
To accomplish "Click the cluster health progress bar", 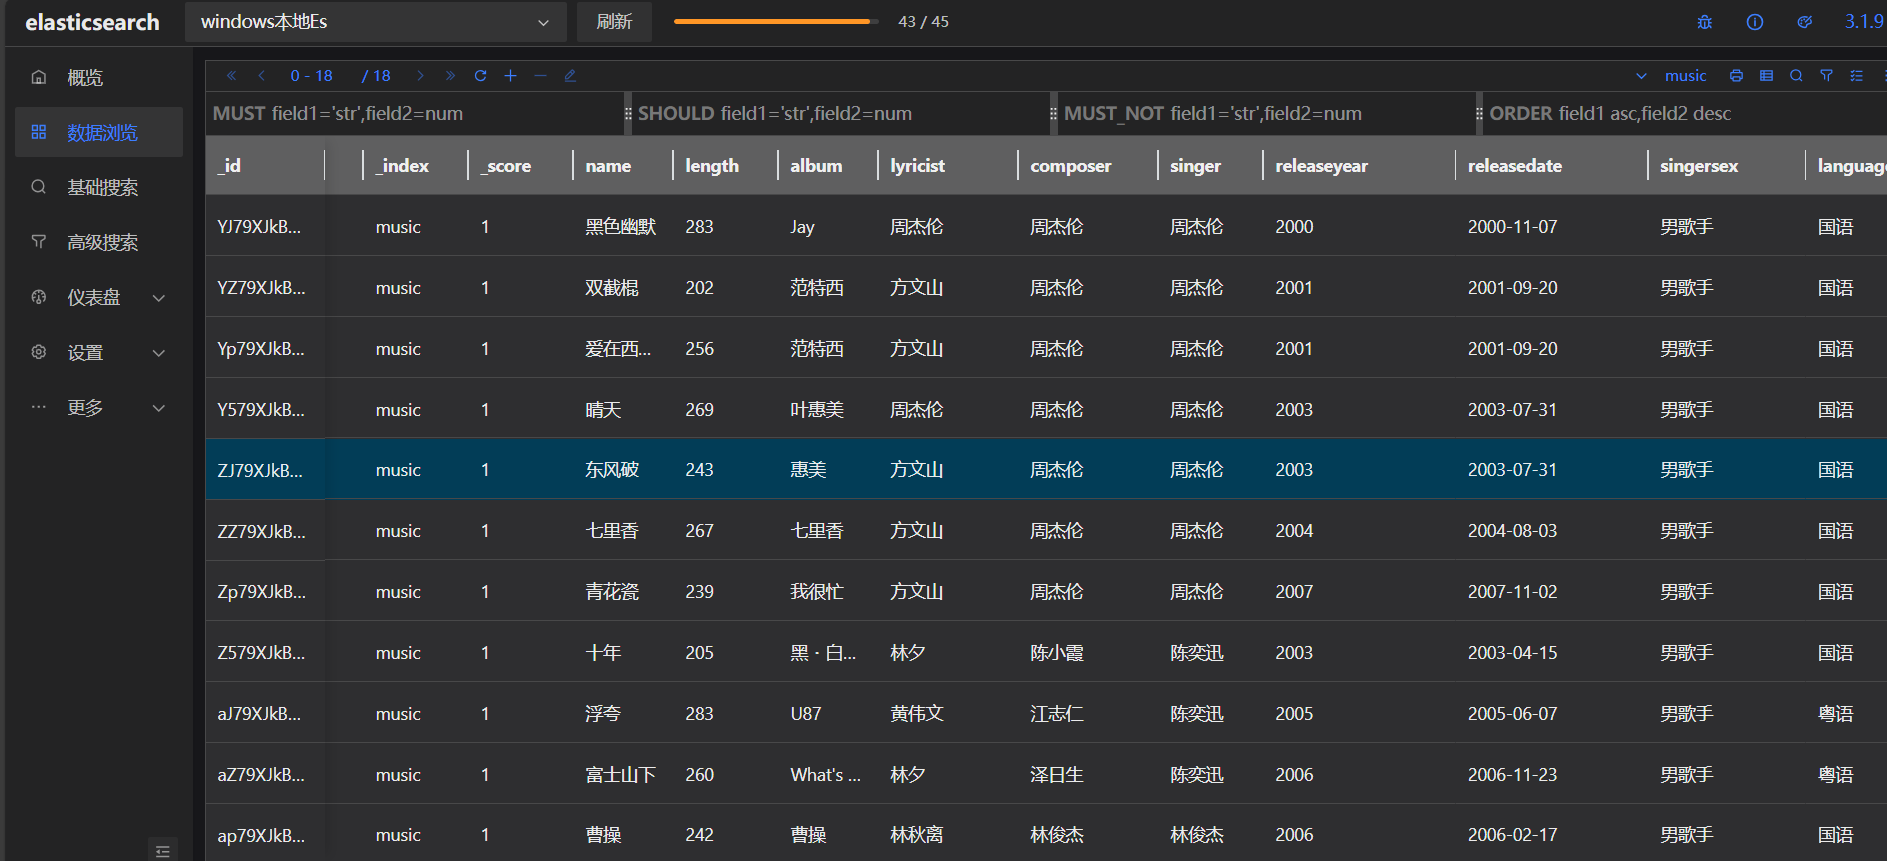I will click(x=776, y=21).
